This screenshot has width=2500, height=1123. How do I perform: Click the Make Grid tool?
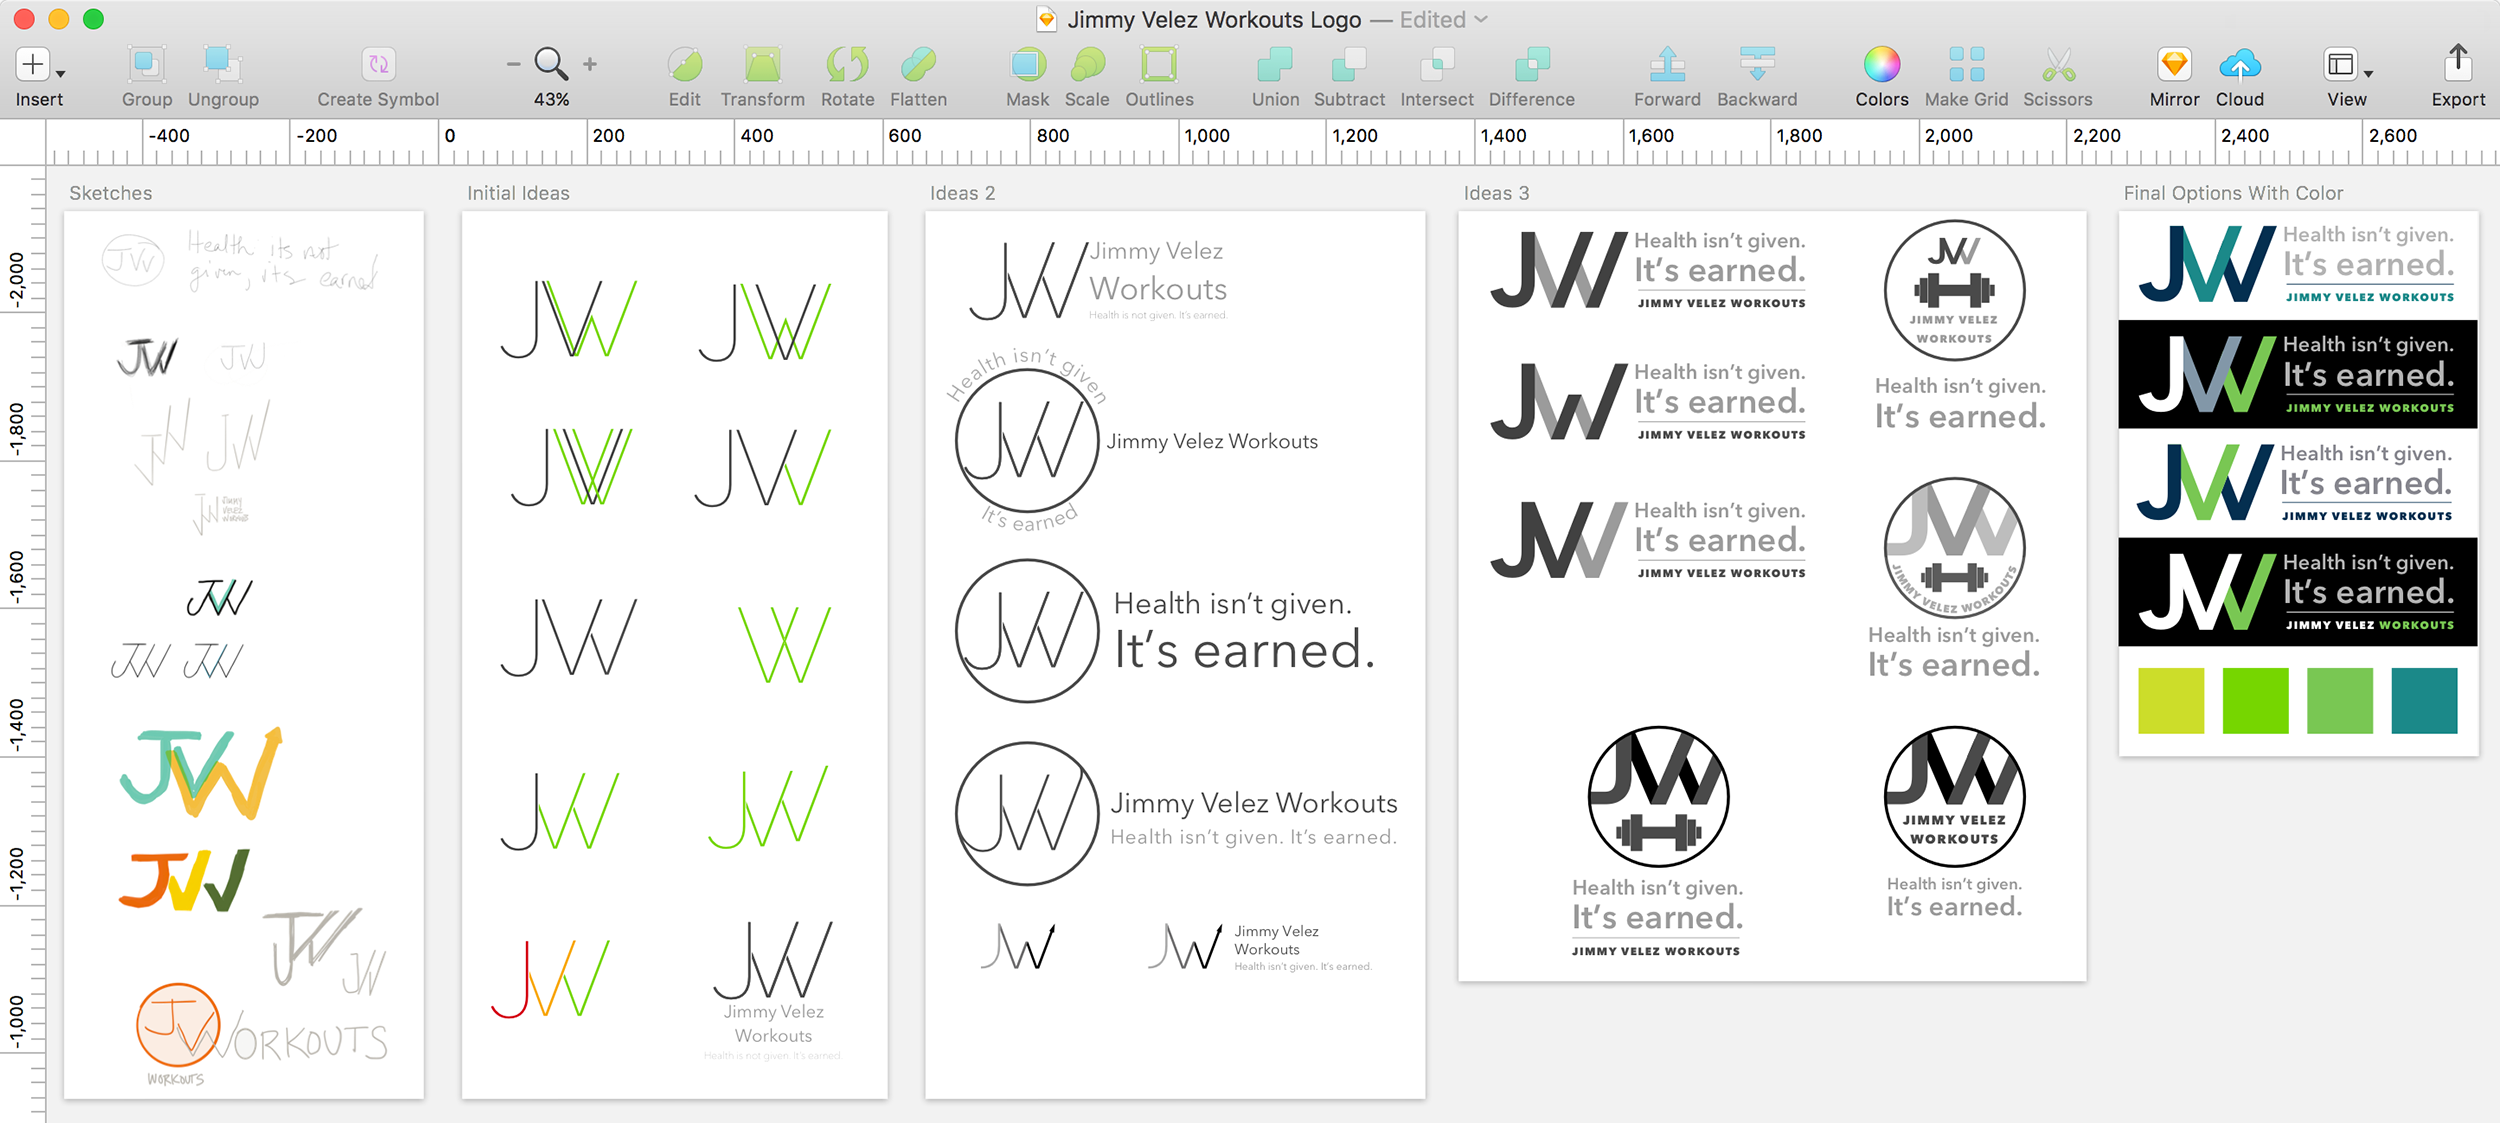click(1966, 66)
